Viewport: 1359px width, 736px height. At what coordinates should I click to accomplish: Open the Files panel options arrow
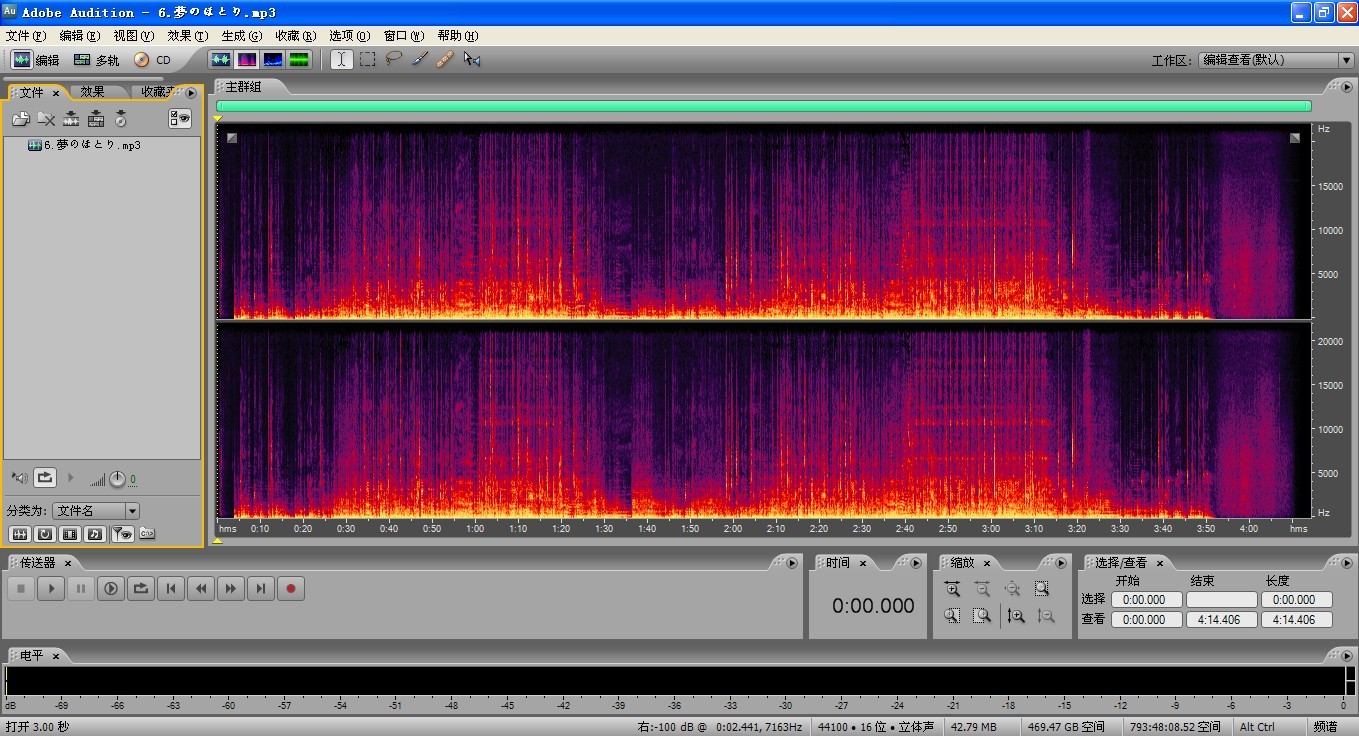pyautogui.click(x=192, y=93)
